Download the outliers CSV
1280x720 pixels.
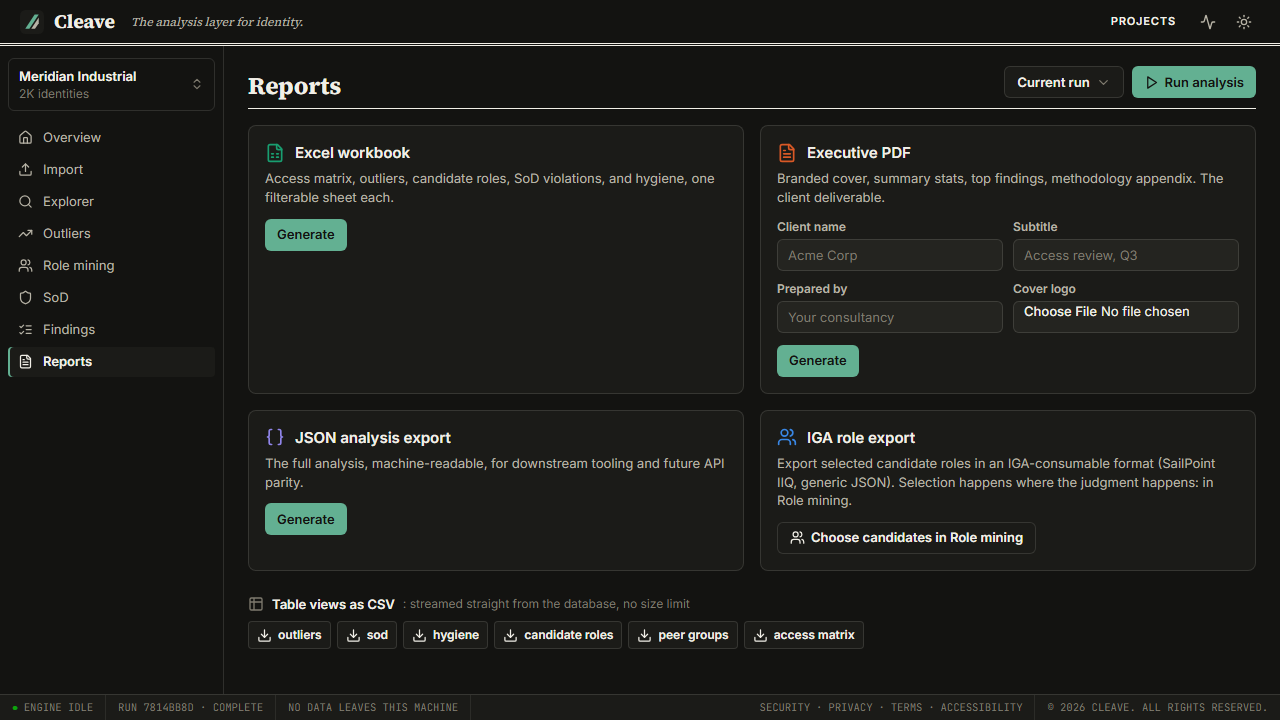[290, 635]
